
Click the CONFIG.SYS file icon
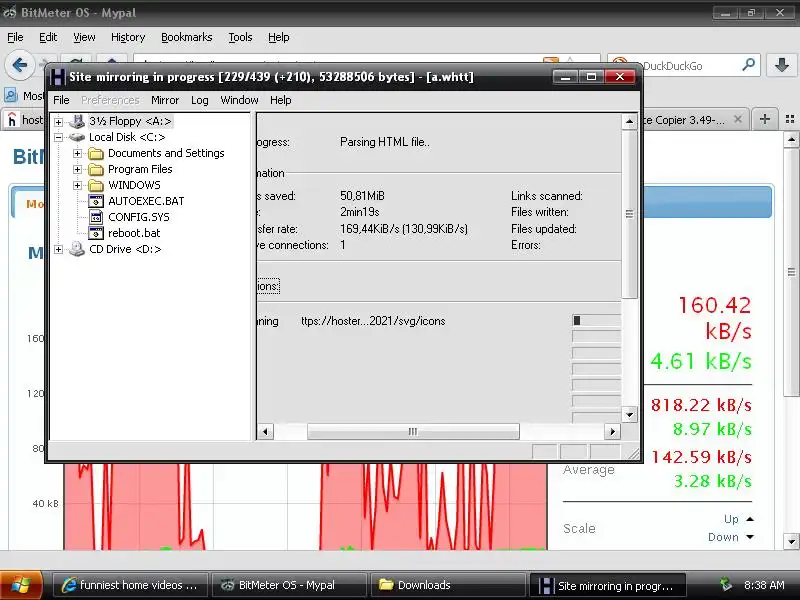tap(96, 217)
